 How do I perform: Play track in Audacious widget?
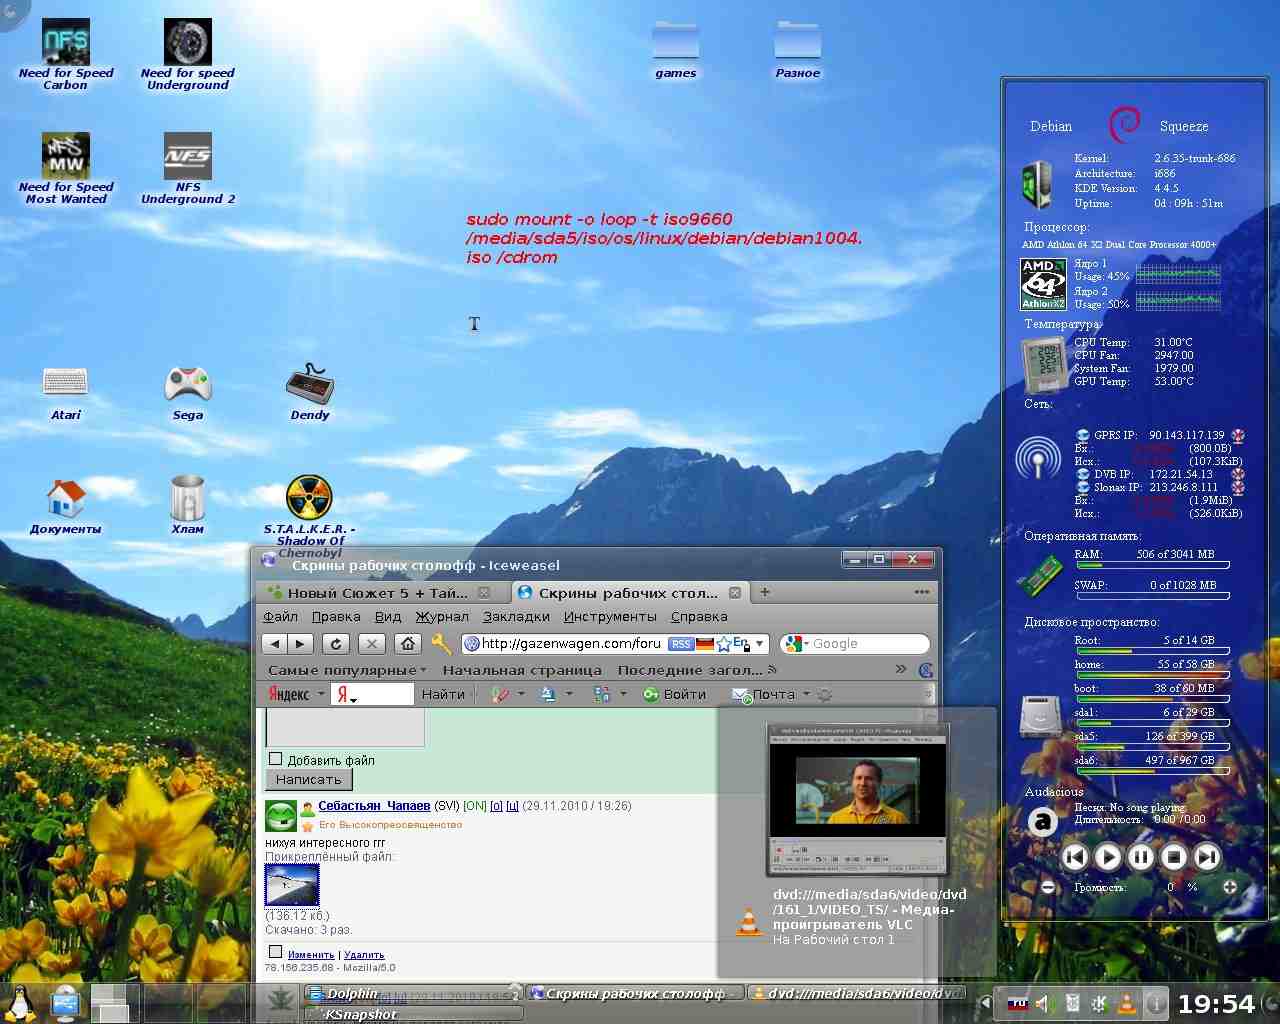[x=1107, y=856]
